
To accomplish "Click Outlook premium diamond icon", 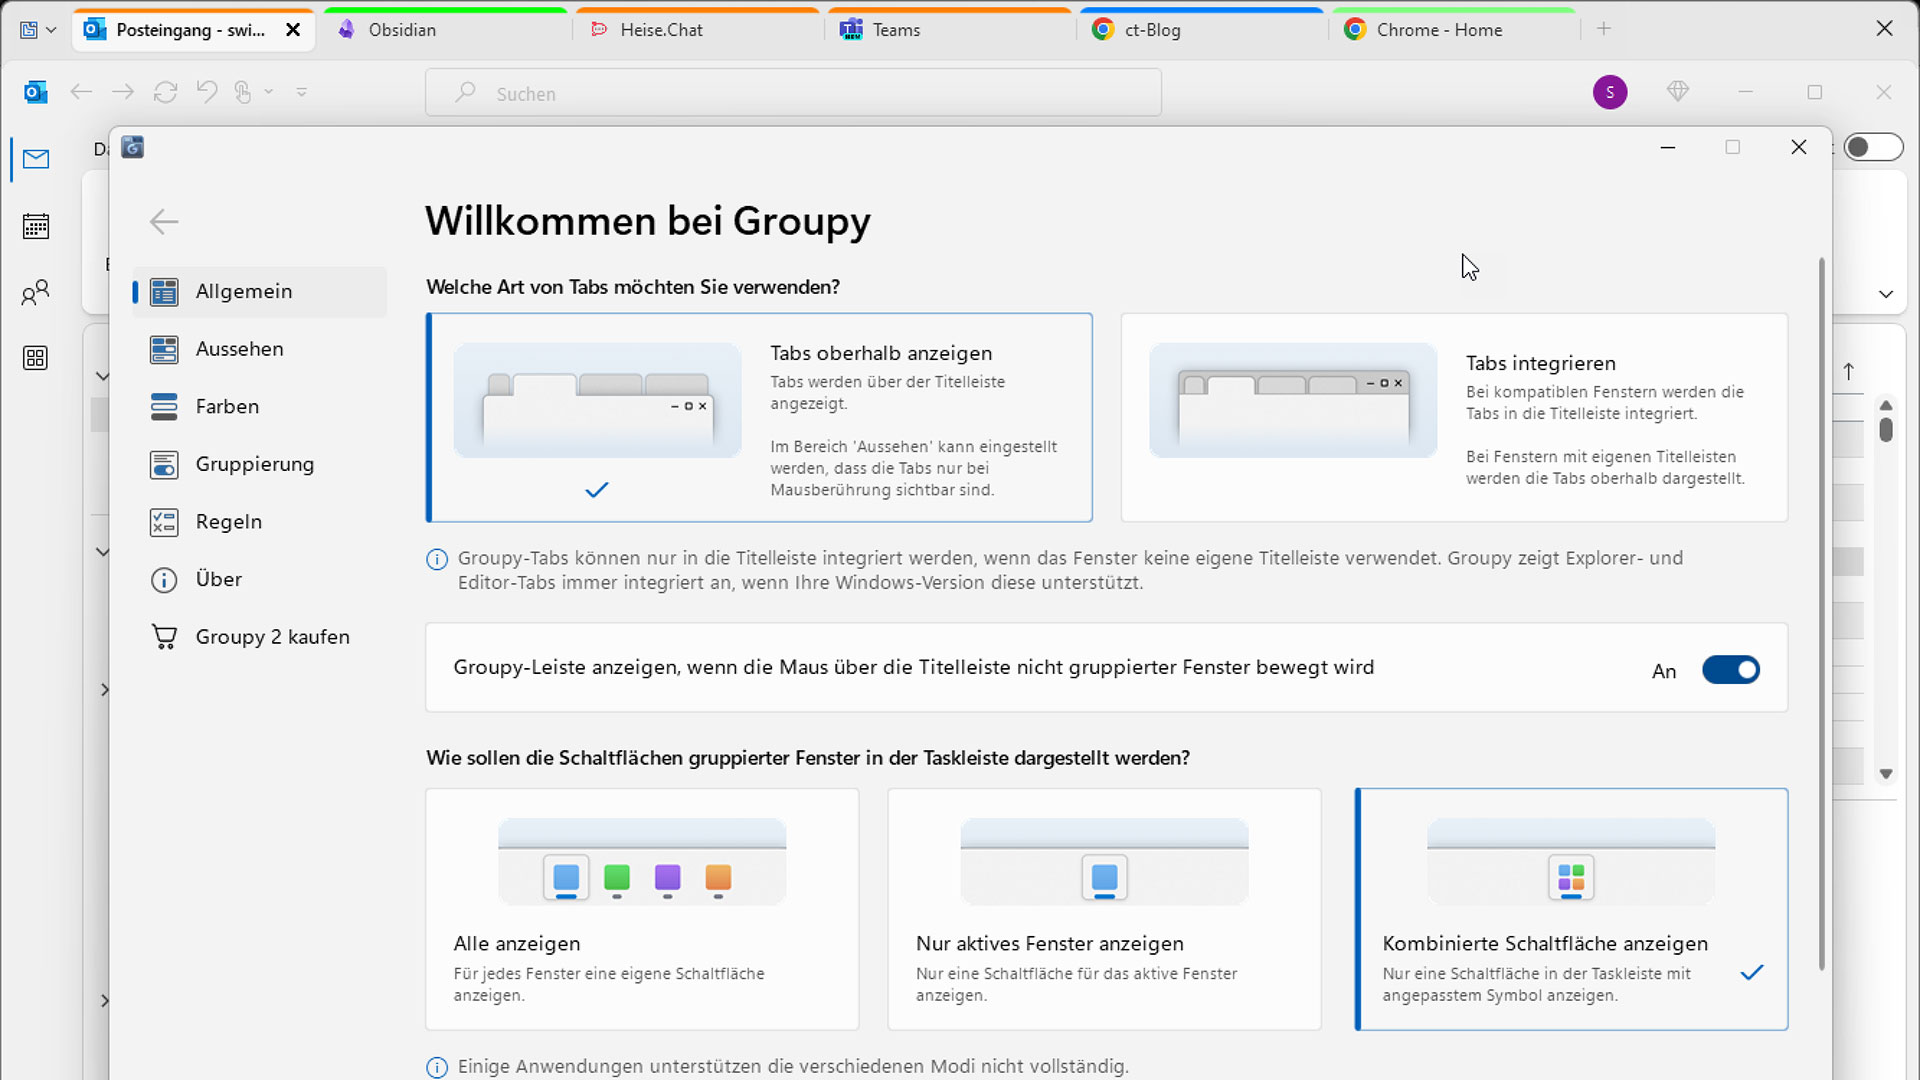I will point(1678,92).
